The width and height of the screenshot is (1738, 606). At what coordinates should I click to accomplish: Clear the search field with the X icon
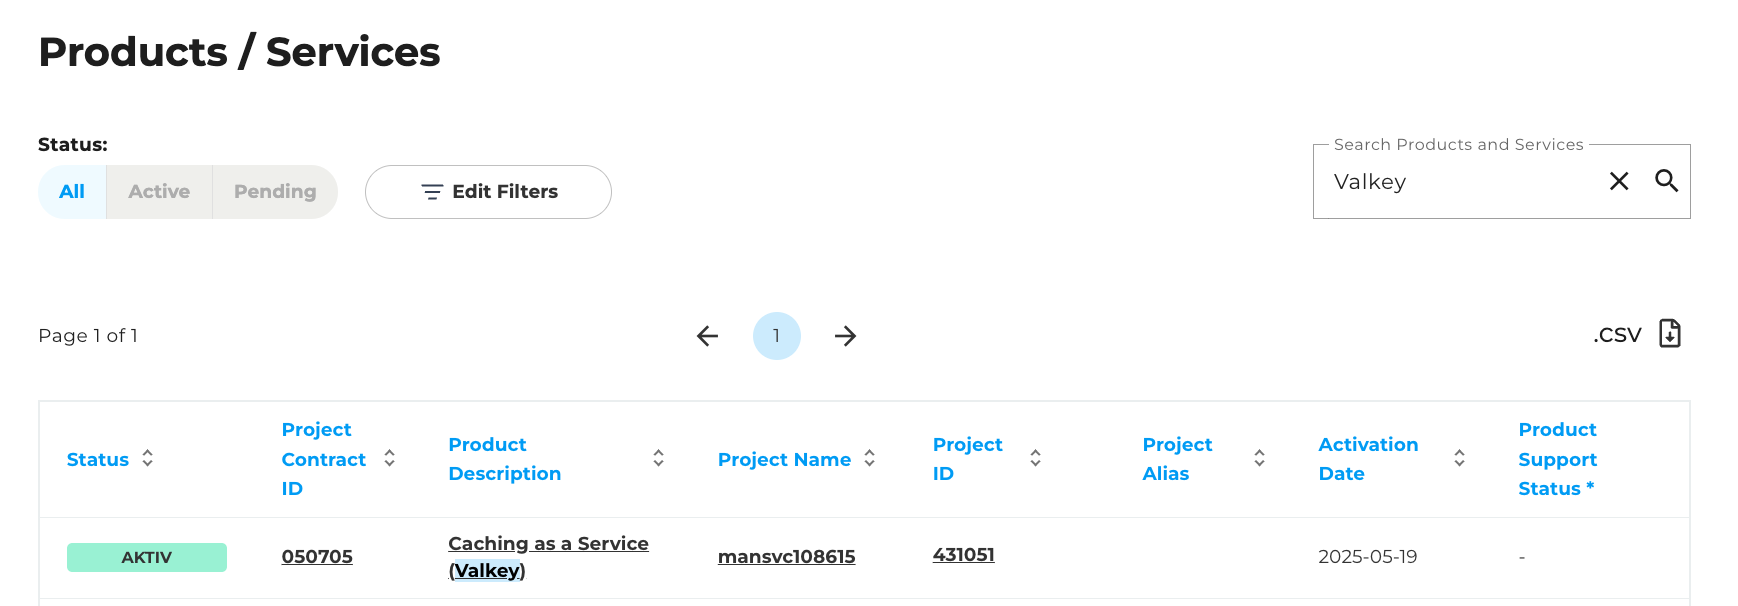pos(1619,181)
